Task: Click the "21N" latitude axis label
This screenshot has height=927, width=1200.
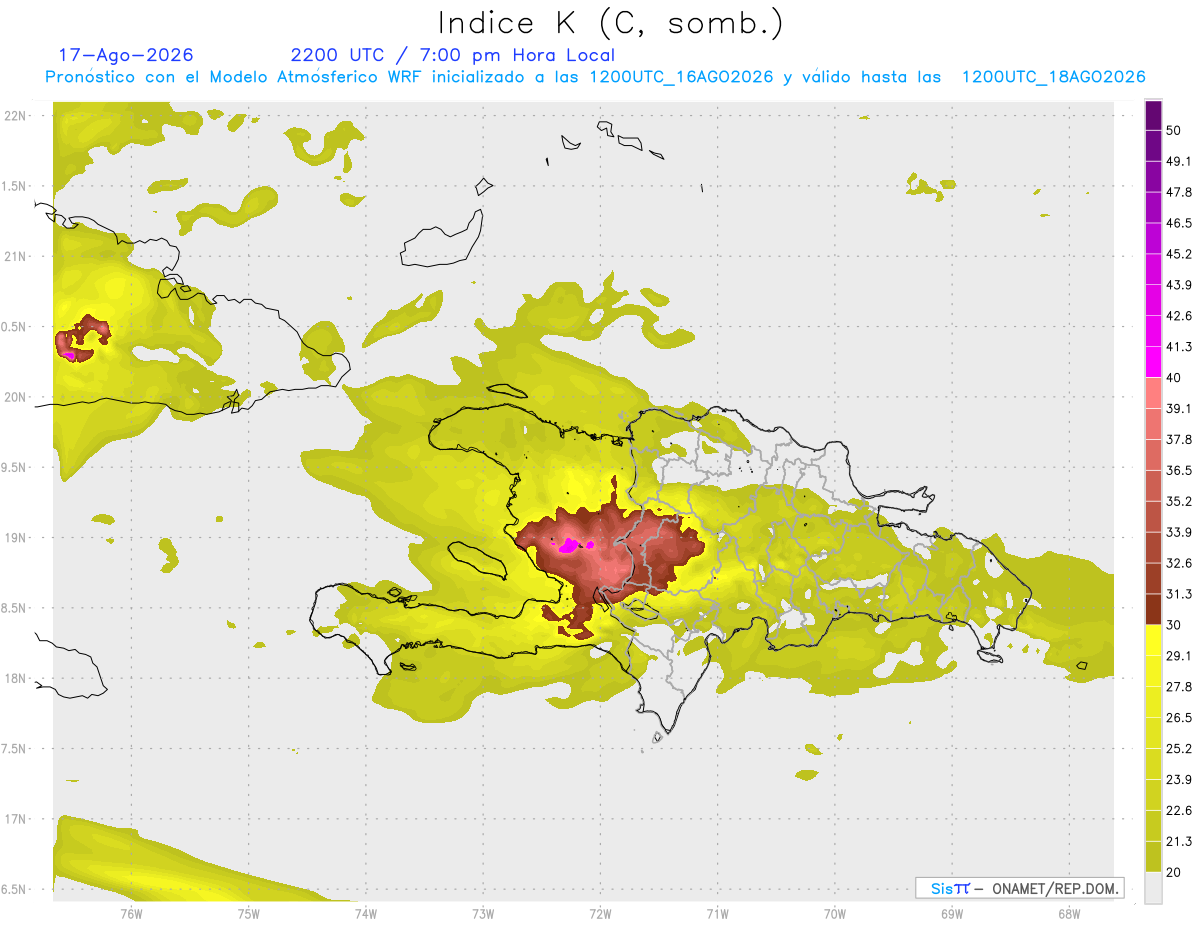Action: tap(16, 256)
